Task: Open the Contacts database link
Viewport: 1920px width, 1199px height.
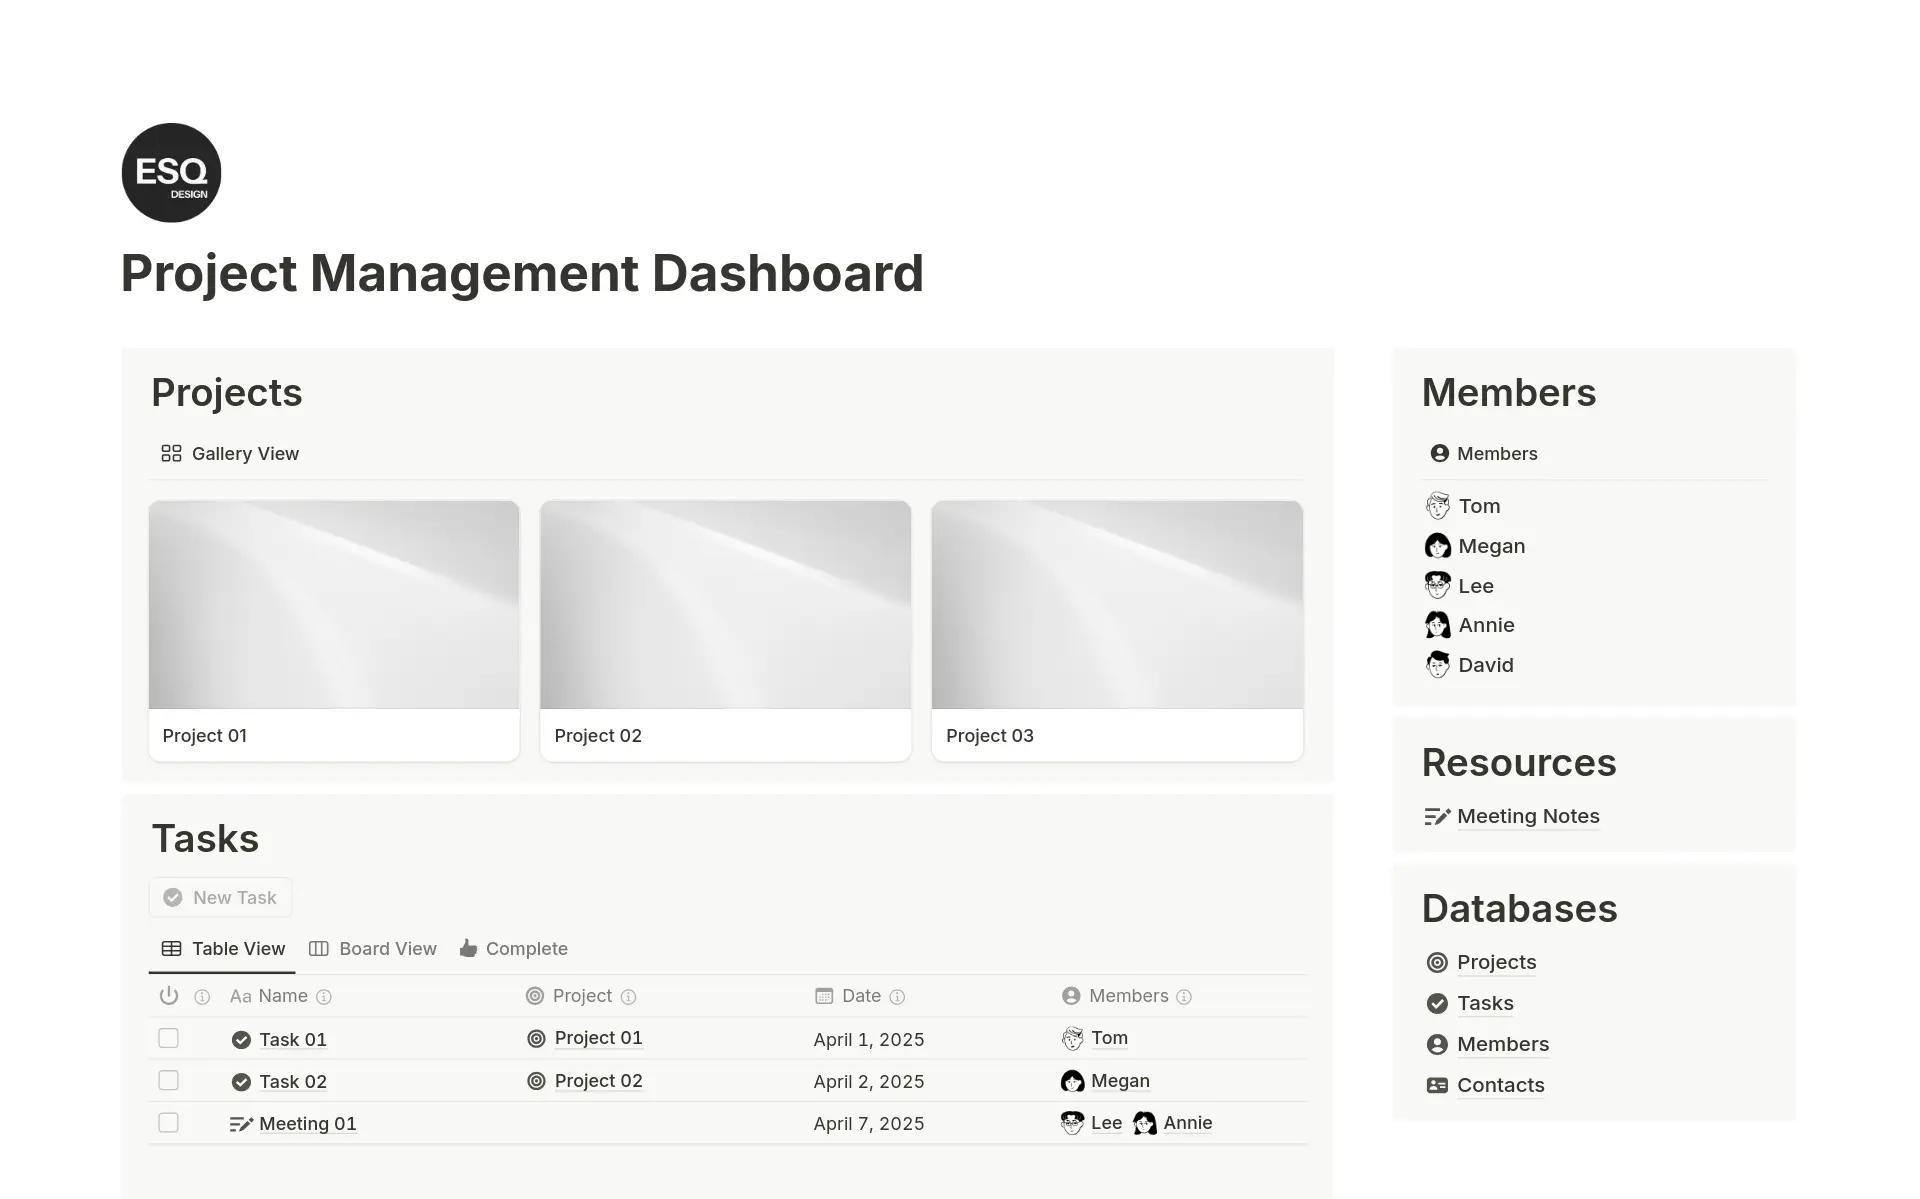Action: (x=1500, y=1086)
